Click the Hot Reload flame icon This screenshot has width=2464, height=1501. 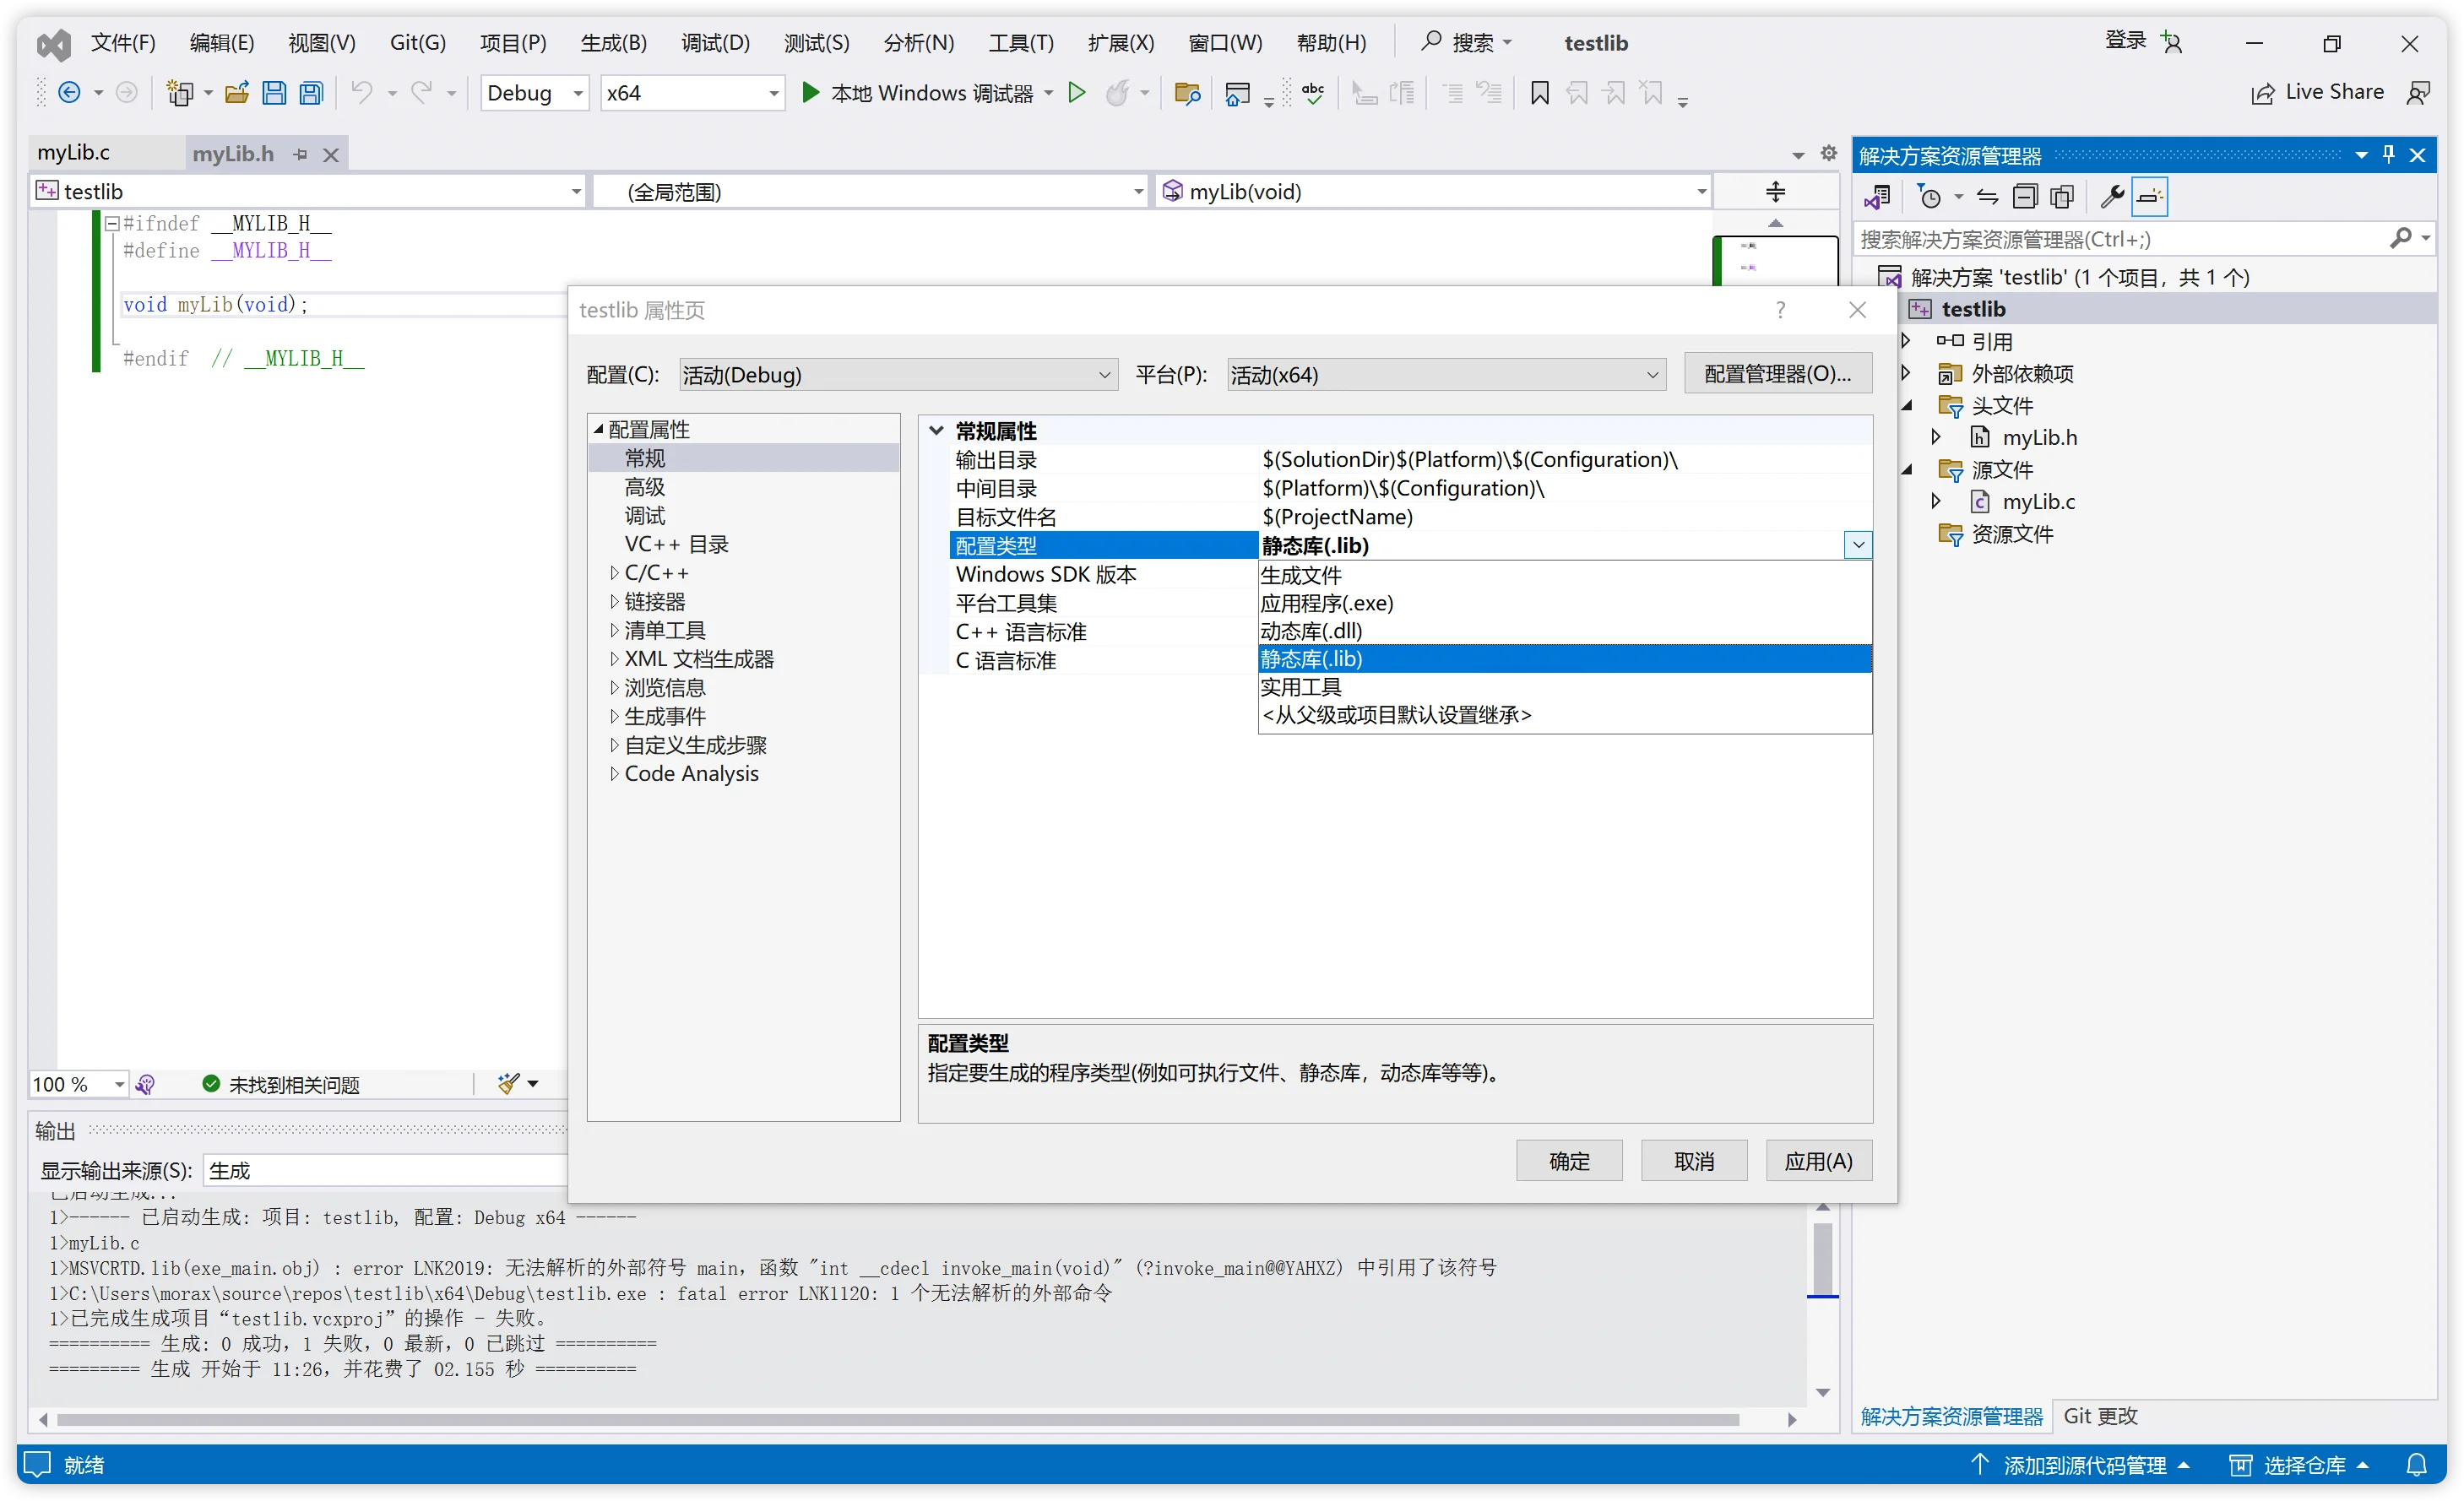1117,93
